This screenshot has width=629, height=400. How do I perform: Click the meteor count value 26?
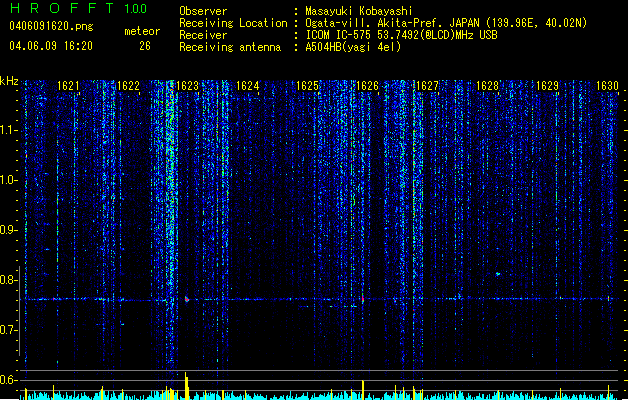pyautogui.click(x=145, y=46)
